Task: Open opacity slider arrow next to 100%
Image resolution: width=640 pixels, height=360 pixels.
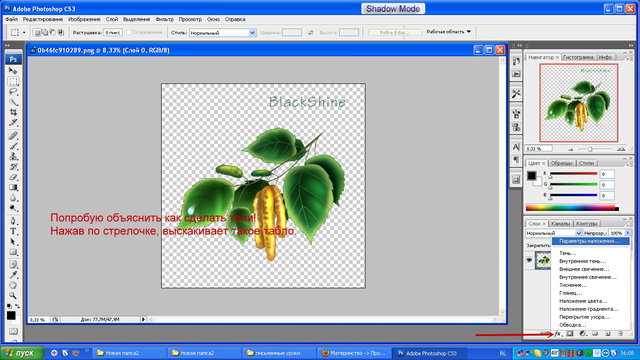Action: pos(628,233)
